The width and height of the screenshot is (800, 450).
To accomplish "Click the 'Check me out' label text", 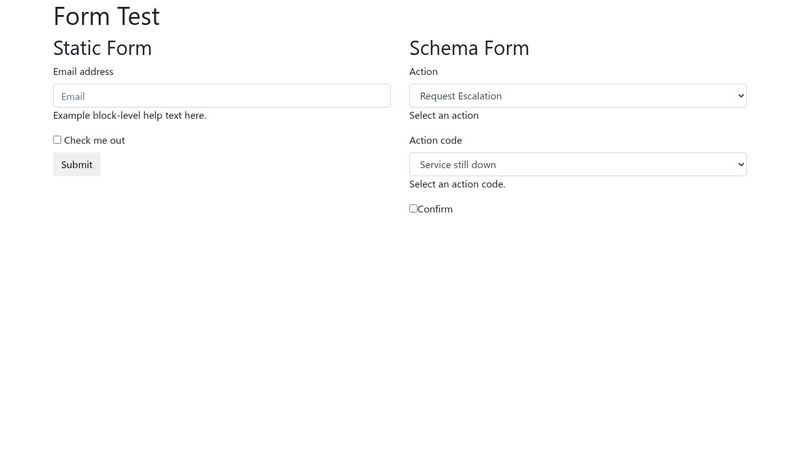I will click(94, 141).
